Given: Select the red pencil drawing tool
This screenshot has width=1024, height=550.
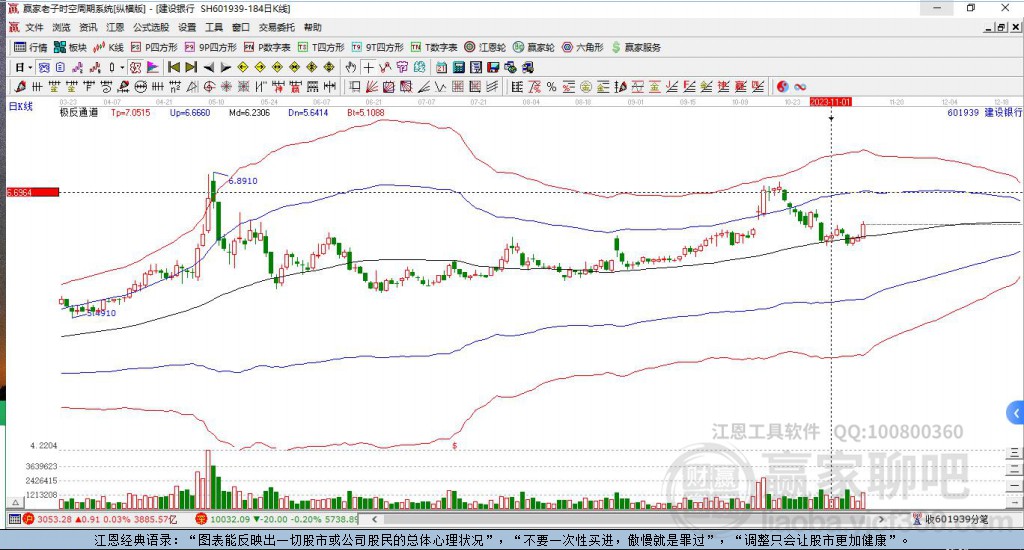Looking at the screenshot, I should [x=20, y=87].
